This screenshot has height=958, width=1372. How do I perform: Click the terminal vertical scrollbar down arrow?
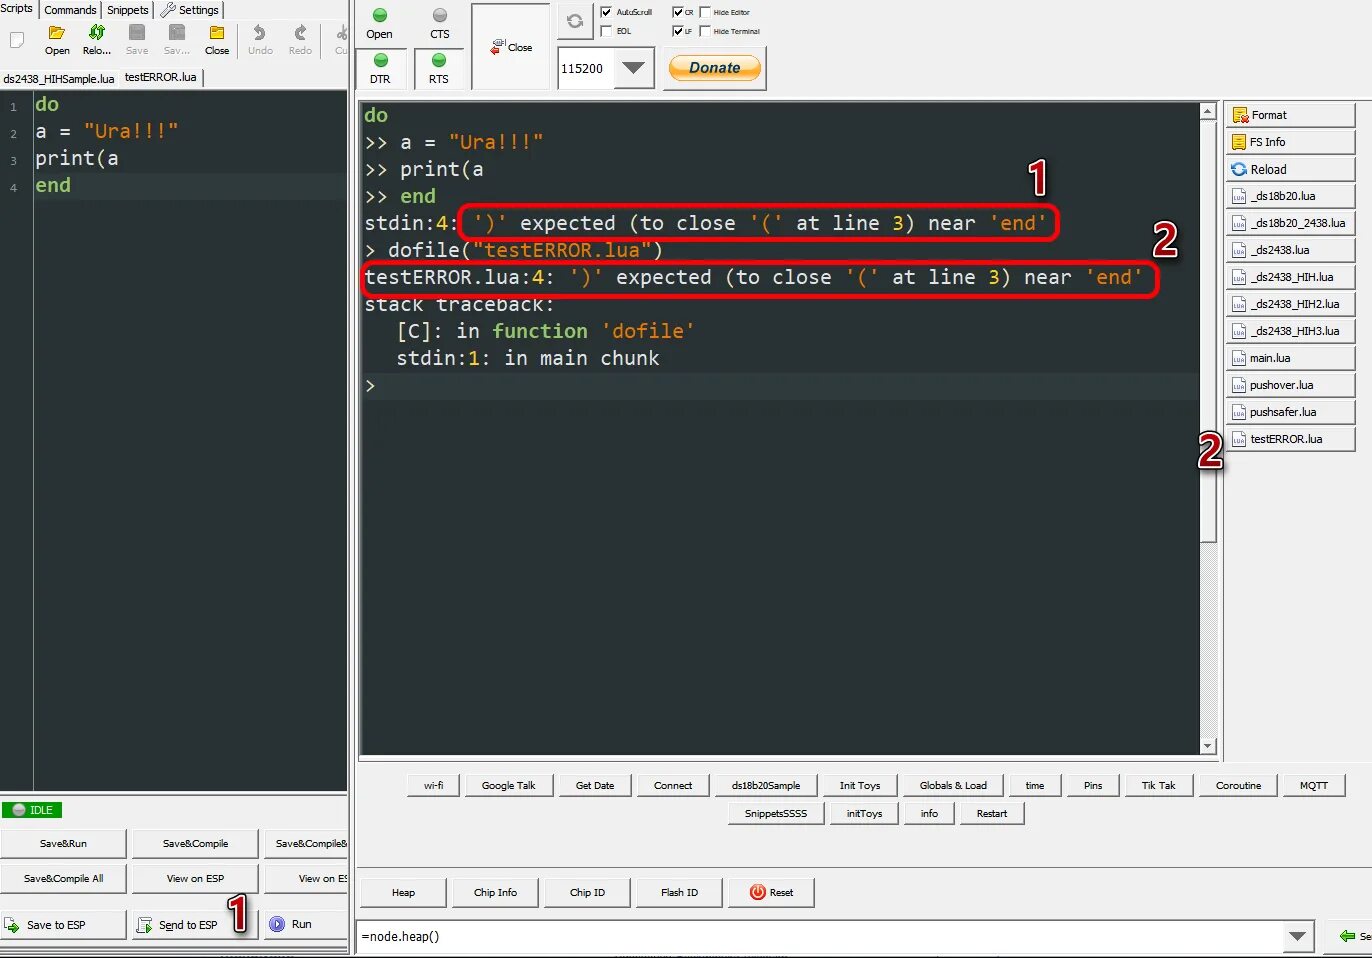click(1208, 746)
